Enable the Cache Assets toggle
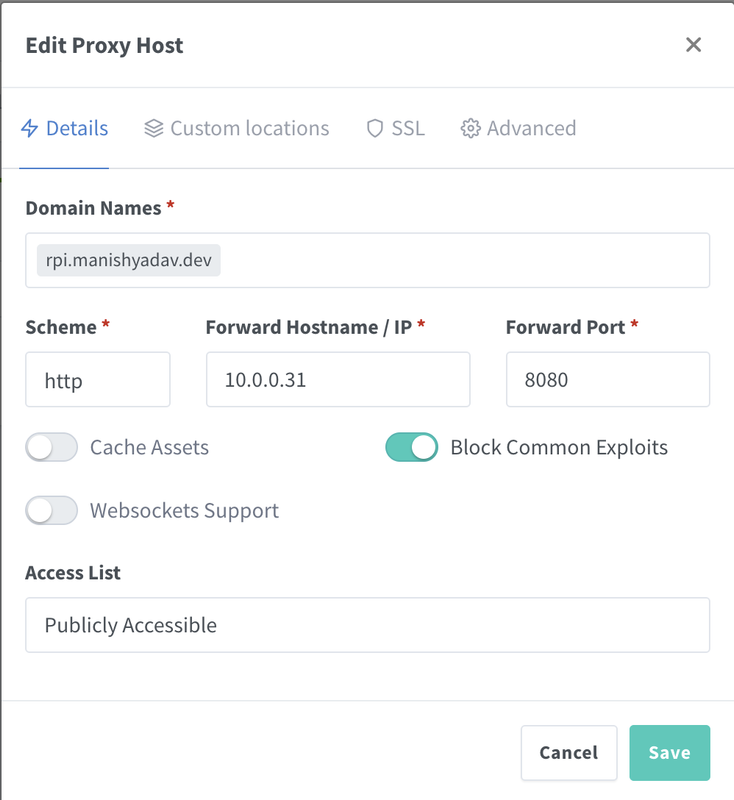 pos(52,447)
